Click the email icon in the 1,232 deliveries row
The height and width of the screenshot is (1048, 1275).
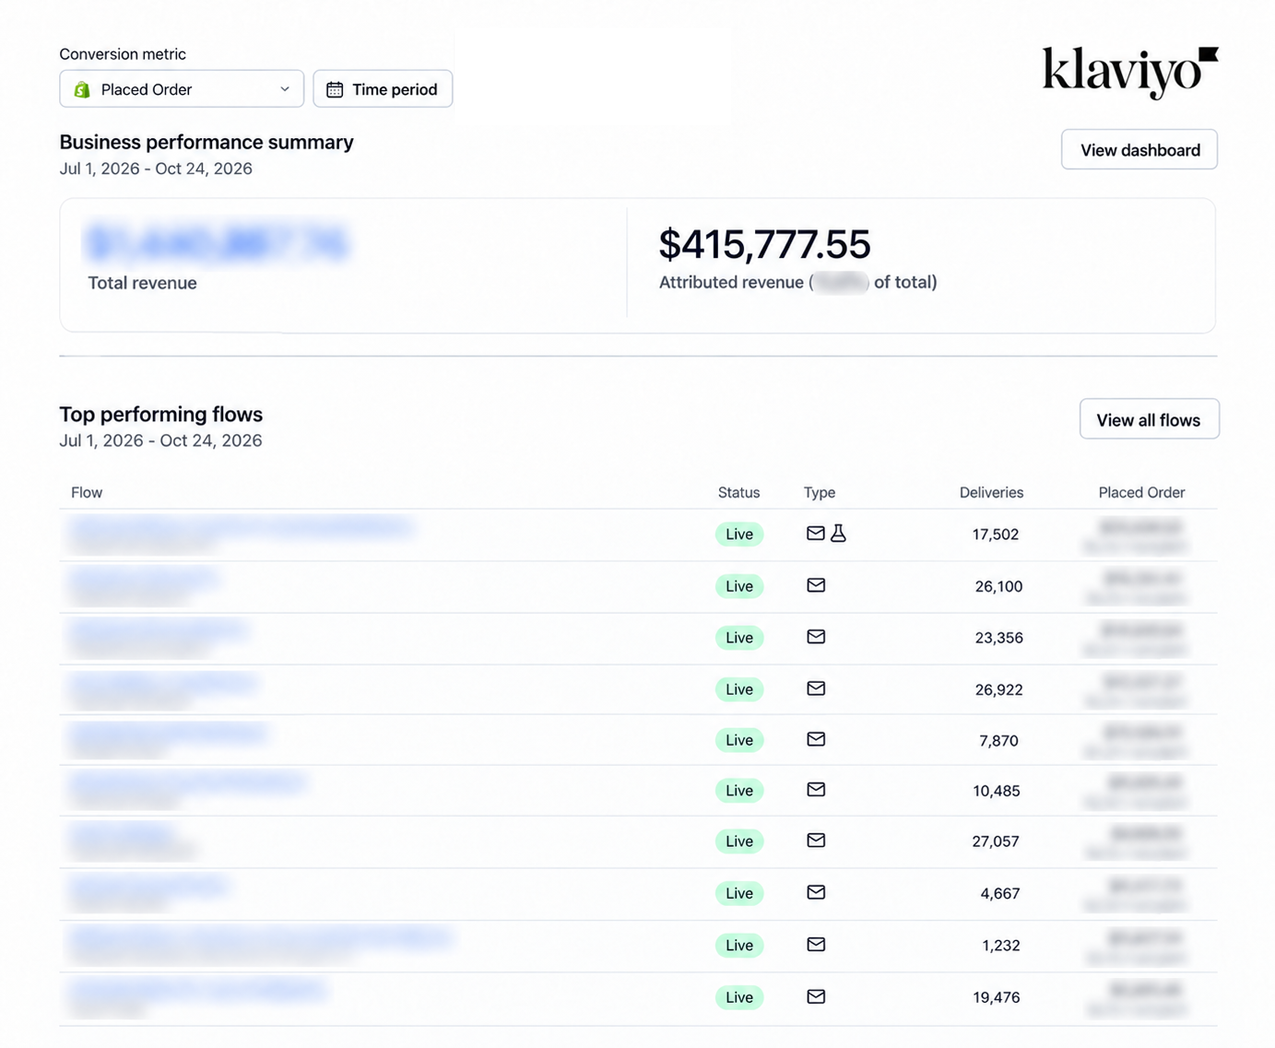[816, 944]
